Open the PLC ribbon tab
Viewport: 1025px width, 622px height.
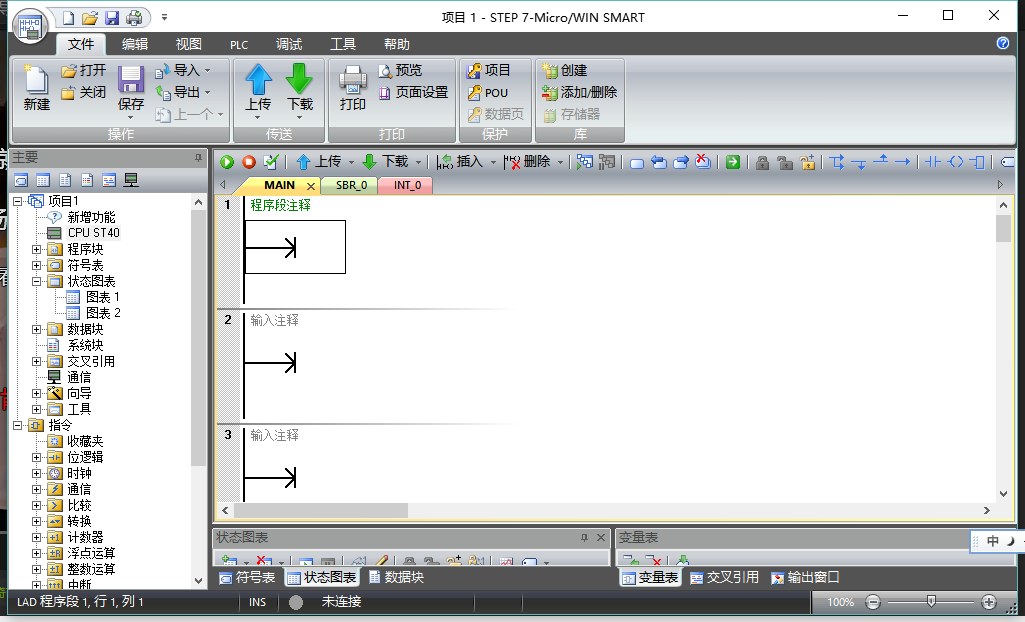click(x=239, y=44)
